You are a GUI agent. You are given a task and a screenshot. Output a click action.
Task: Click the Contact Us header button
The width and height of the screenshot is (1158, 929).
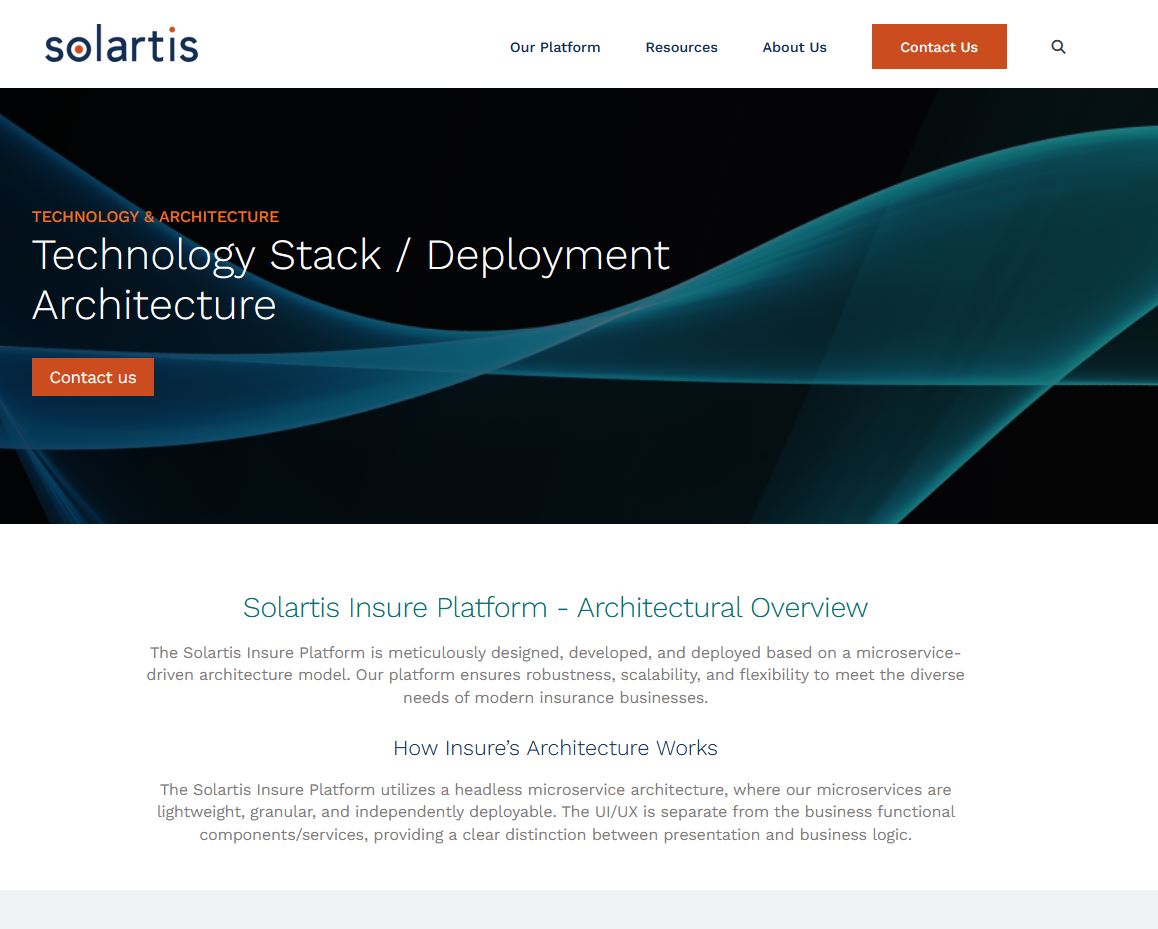tap(939, 47)
